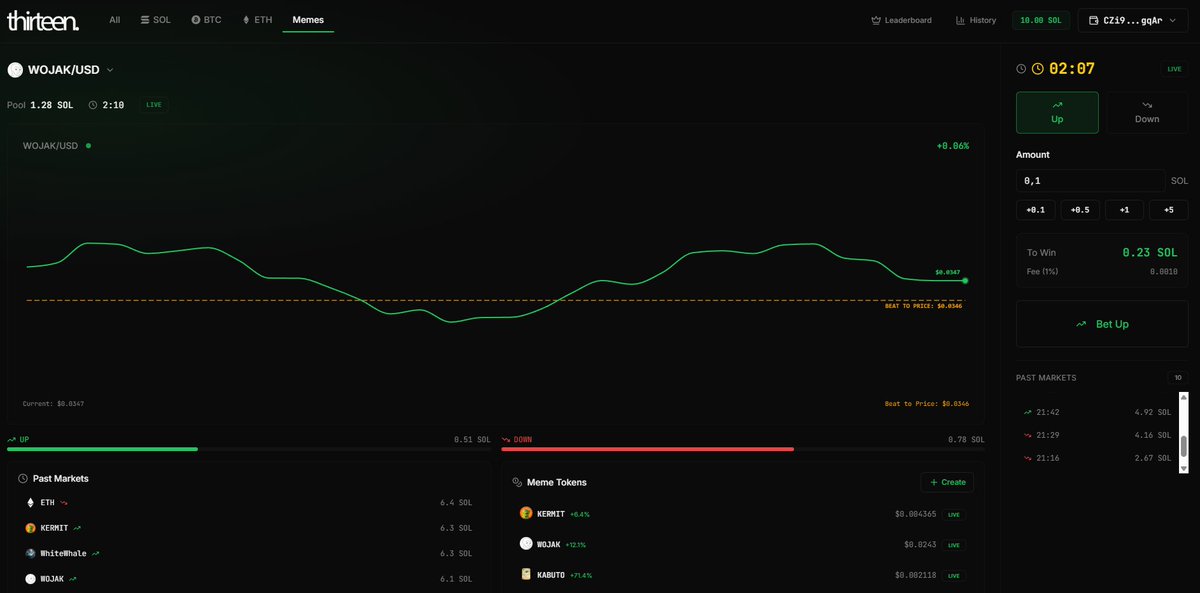Viewport: 1200px width, 593px height.
Task: Click the thirteen logo
Action: coord(43,20)
